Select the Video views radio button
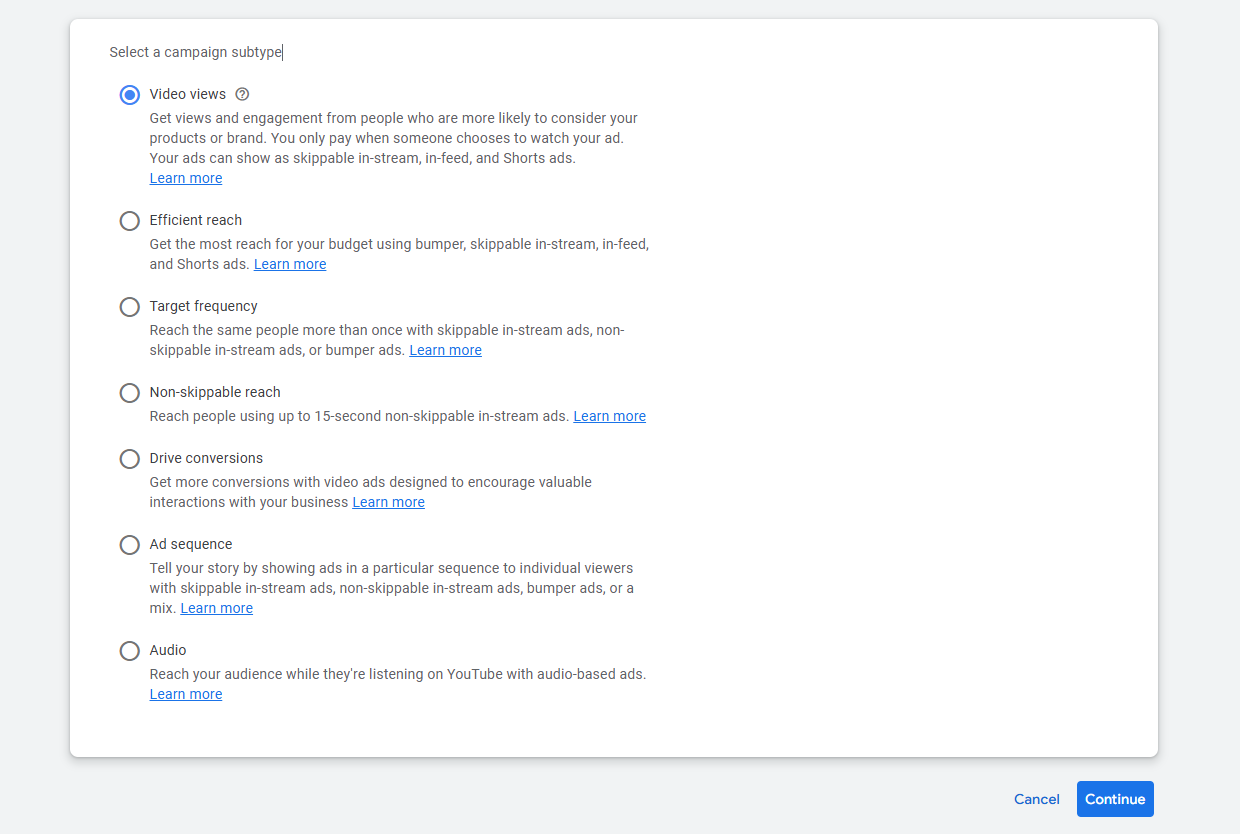Image resolution: width=1240 pixels, height=834 pixels. (x=129, y=95)
